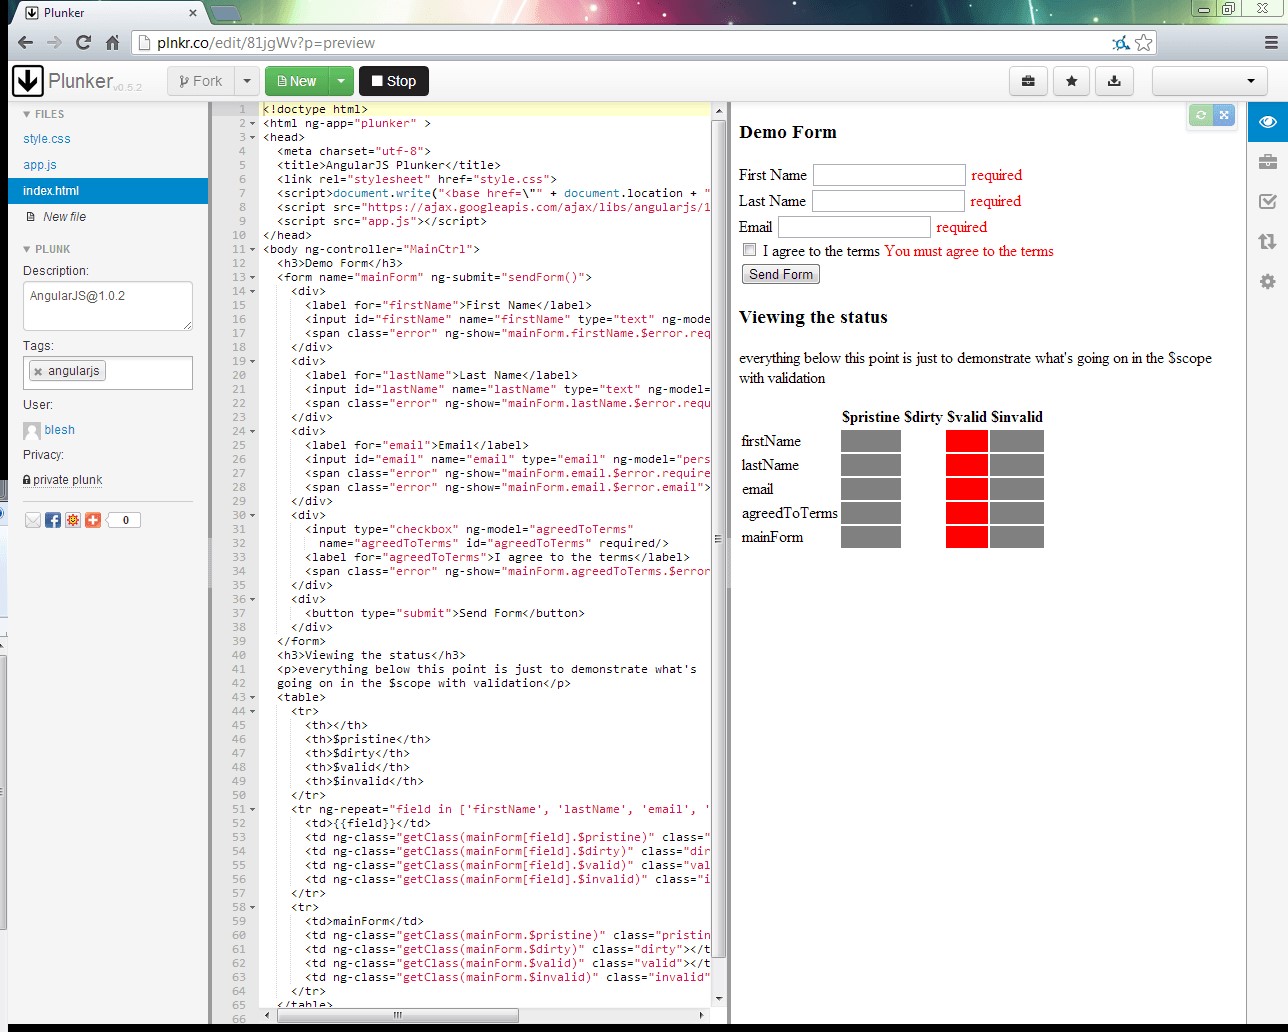
Task: Click the arrows icon in the right sidebar
Action: (1267, 241)
